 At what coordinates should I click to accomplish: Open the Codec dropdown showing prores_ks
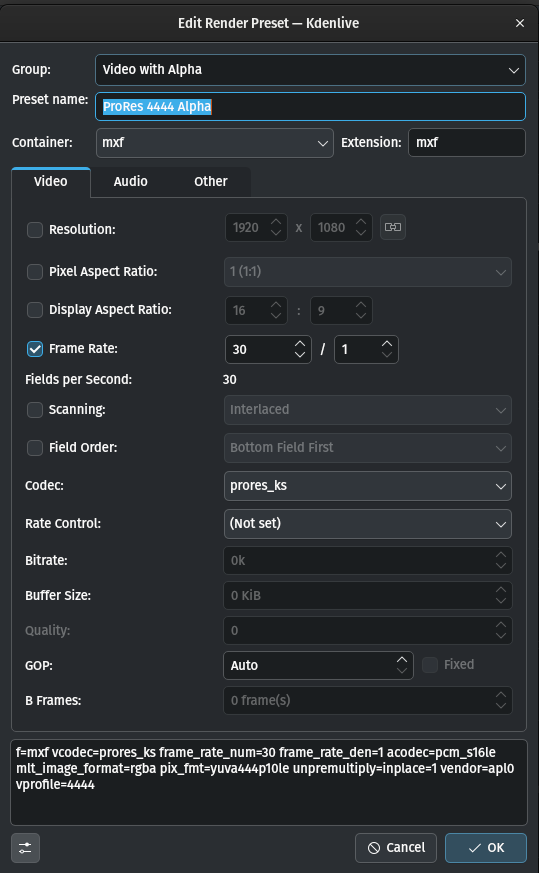coord(368,485)
